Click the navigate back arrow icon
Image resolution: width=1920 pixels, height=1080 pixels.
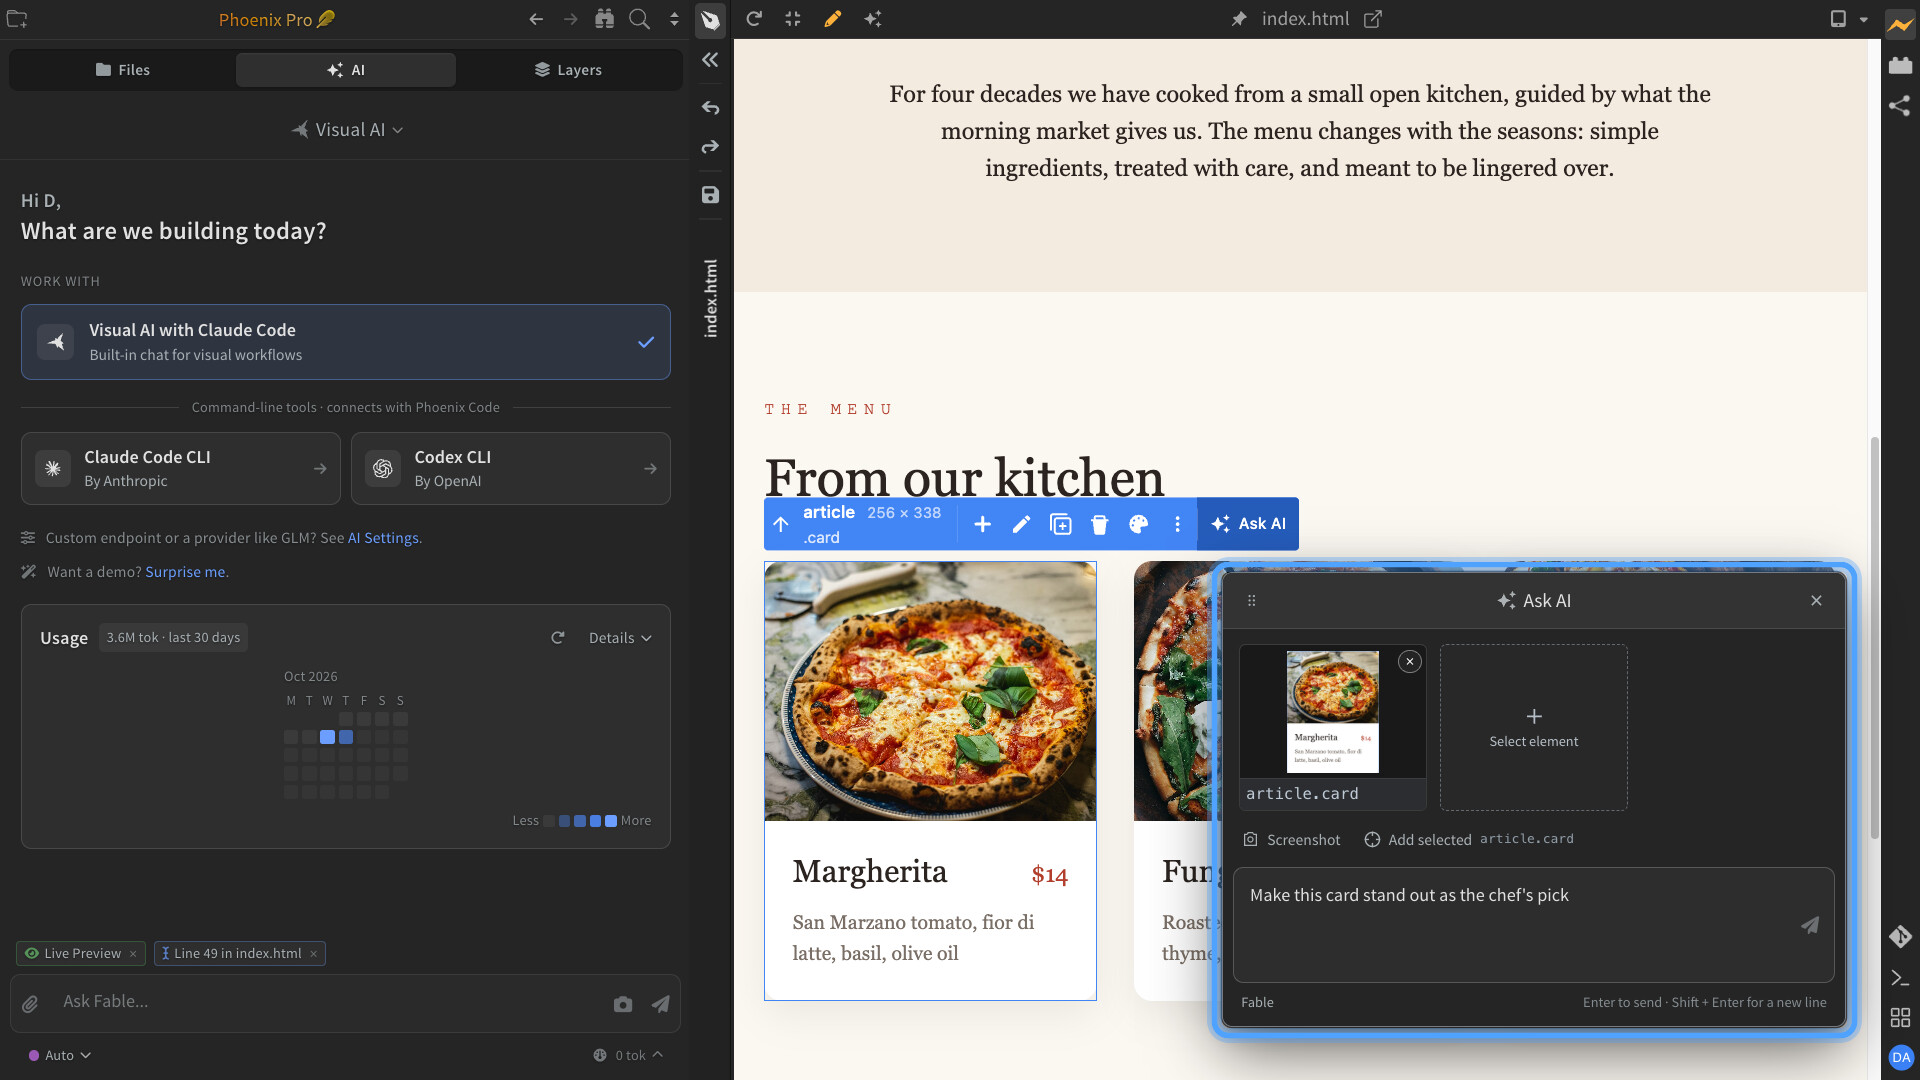536,19
